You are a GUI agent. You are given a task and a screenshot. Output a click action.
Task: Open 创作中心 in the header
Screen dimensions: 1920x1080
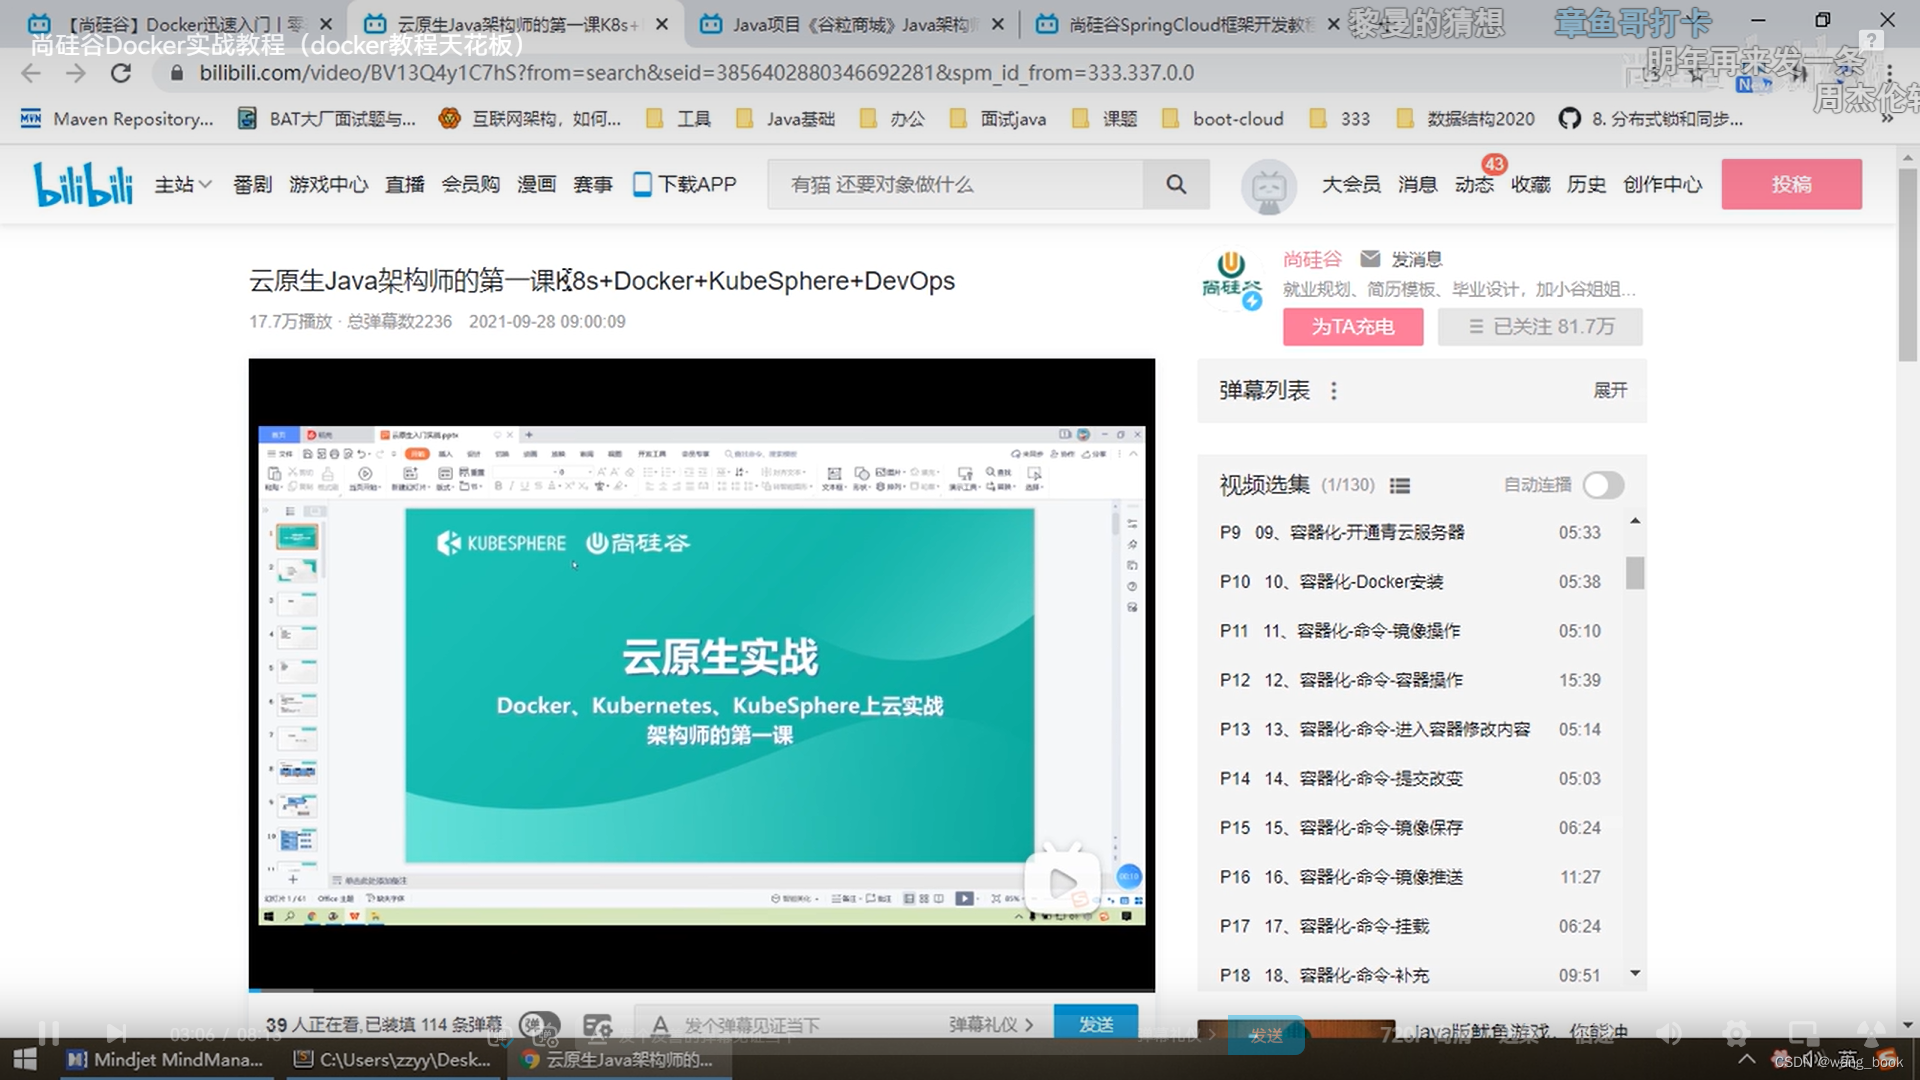[x=1662, y=184]
